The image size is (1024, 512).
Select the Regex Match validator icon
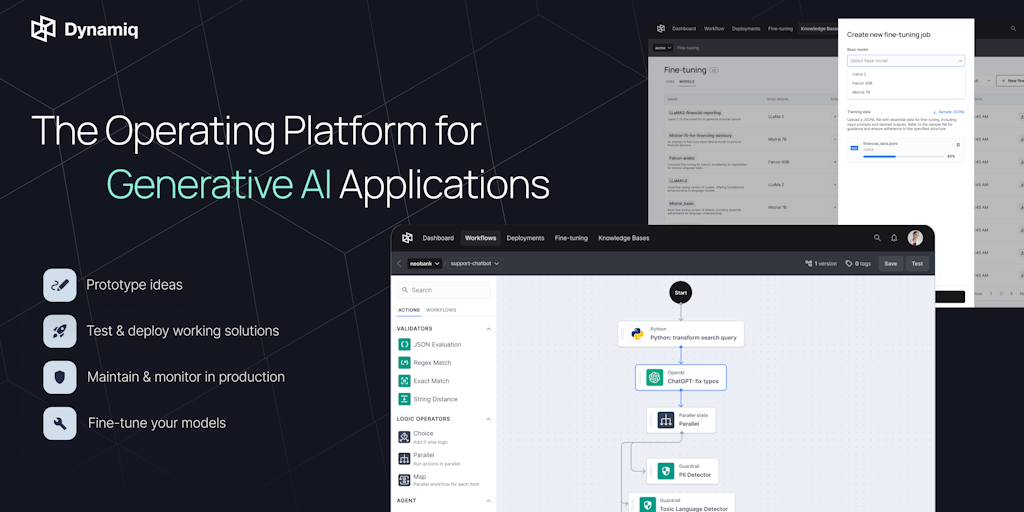click(x=404, y=362)
